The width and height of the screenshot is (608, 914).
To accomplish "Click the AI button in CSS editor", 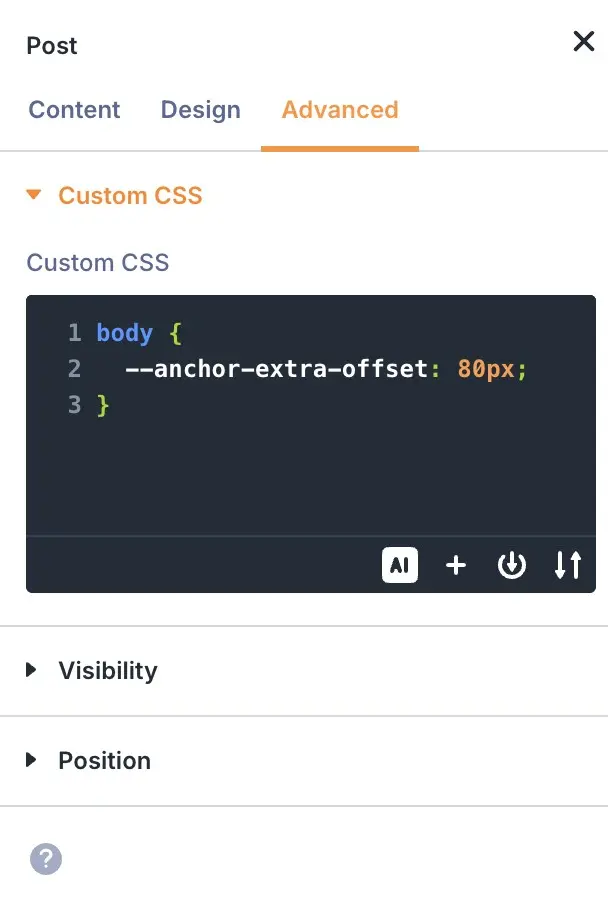I will click(400, 566).
